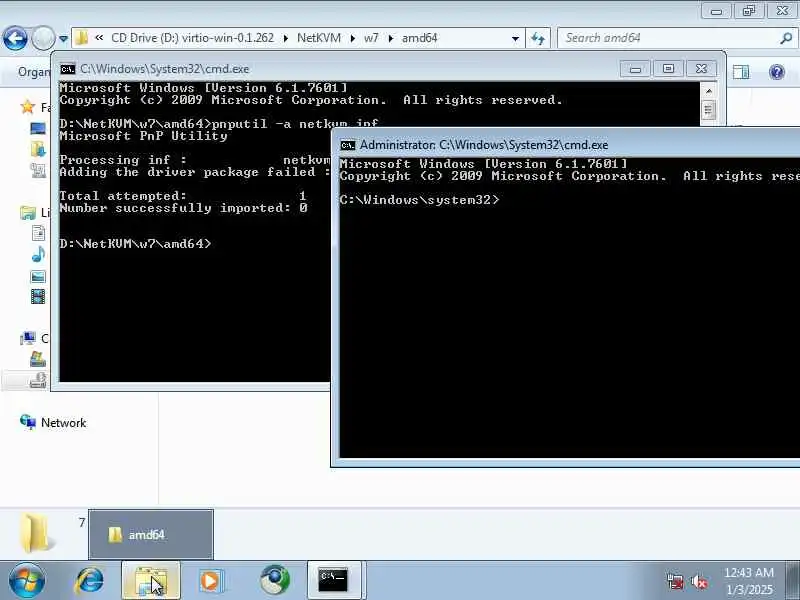The image size is (800, 600).
Task: Open the address bar history dropdown
Action: tap(515, 38)
